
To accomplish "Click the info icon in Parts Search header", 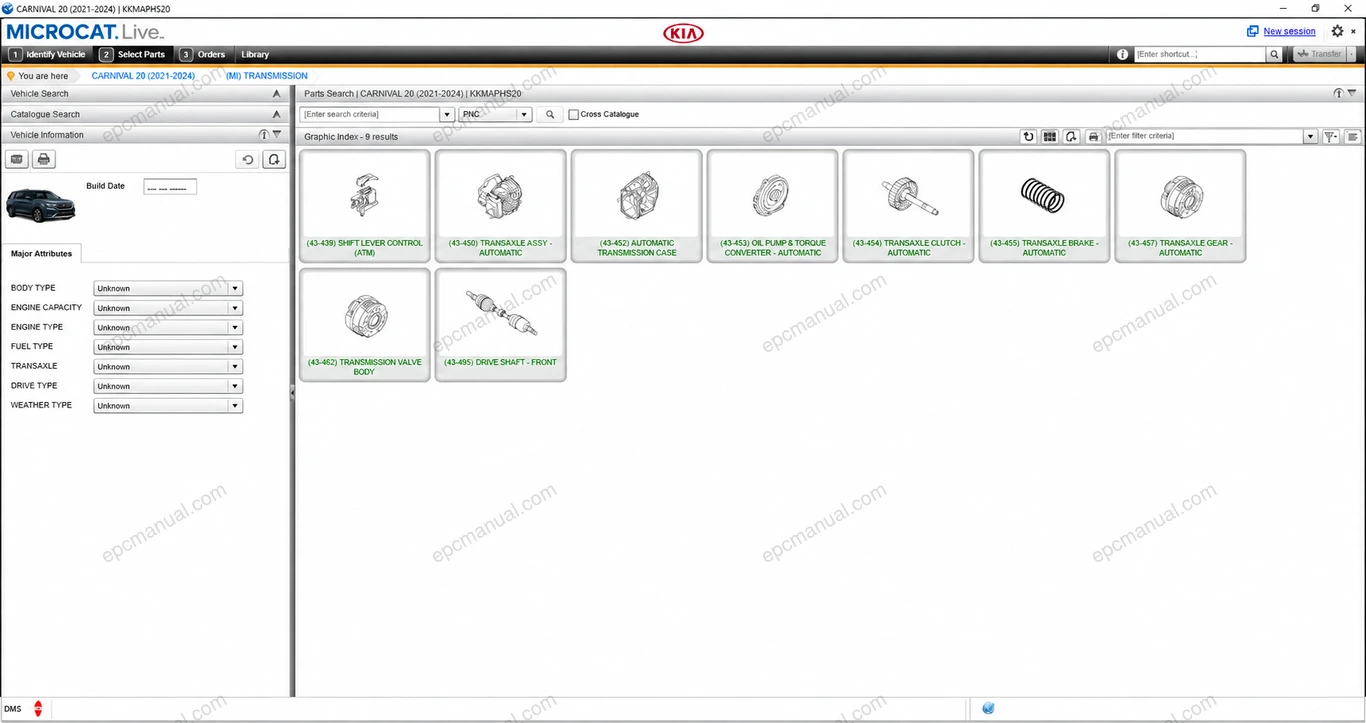I will [1338, 93].
